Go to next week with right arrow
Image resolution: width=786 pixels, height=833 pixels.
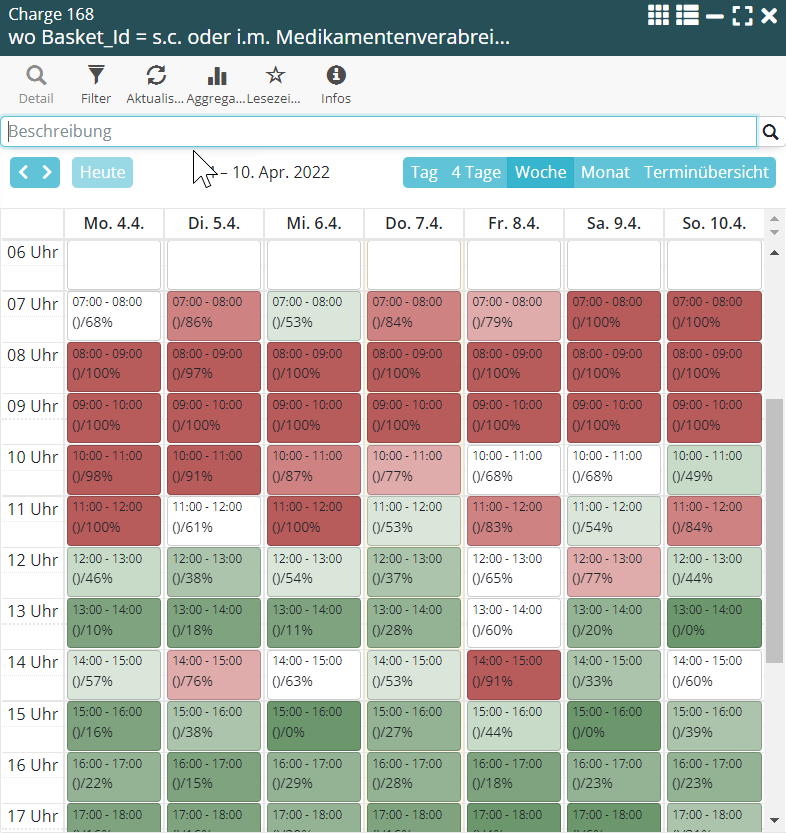point(47,172)
